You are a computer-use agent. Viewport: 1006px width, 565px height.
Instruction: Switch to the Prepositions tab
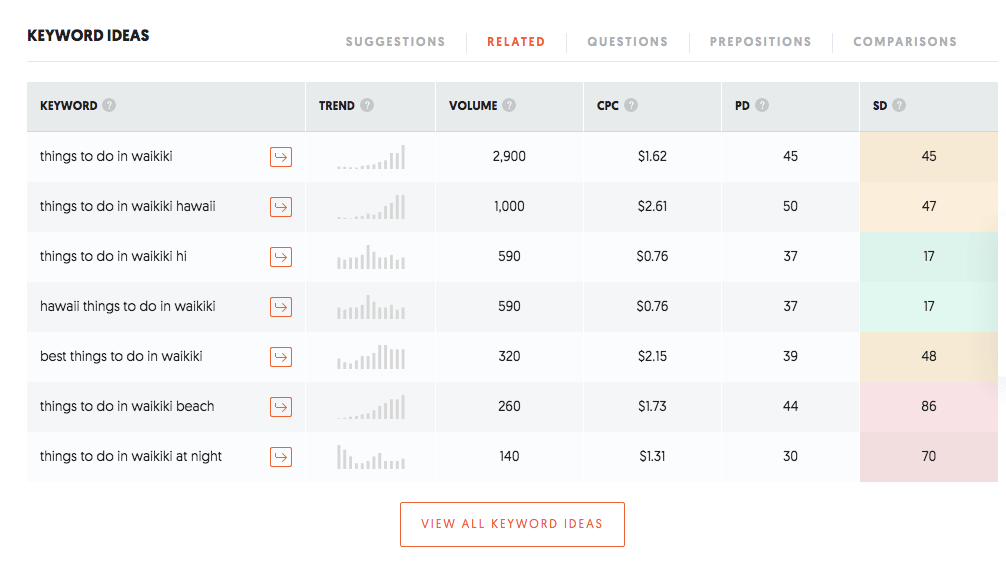click(760, 42)
